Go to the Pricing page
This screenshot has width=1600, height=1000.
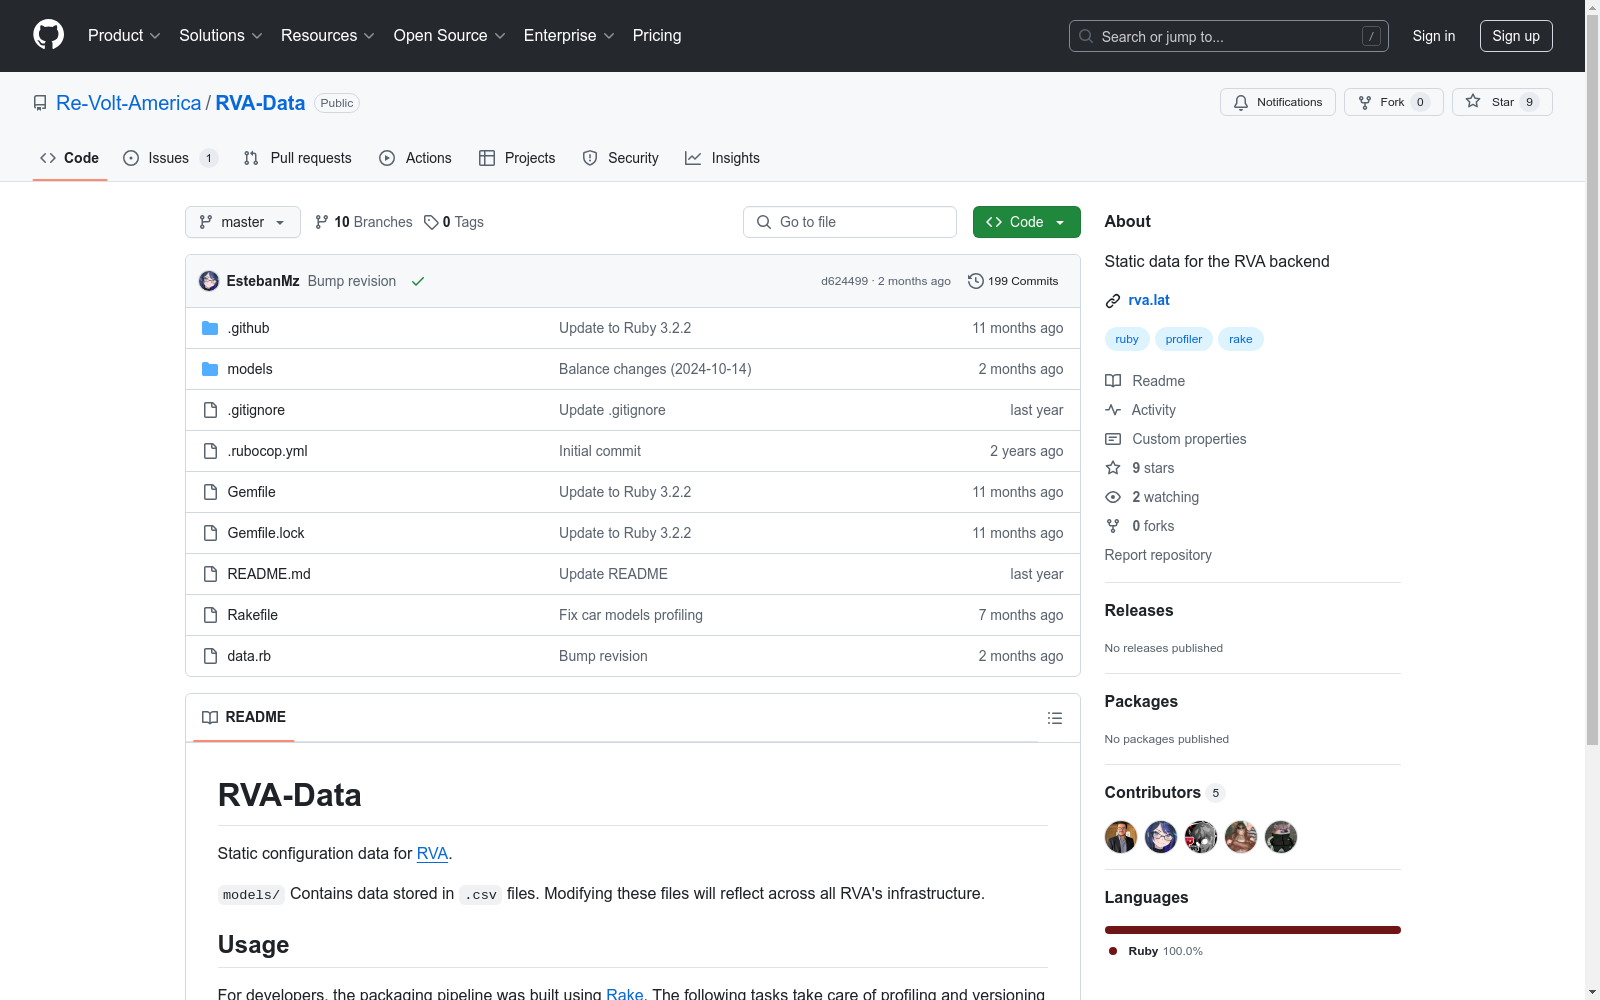point(657,36)
